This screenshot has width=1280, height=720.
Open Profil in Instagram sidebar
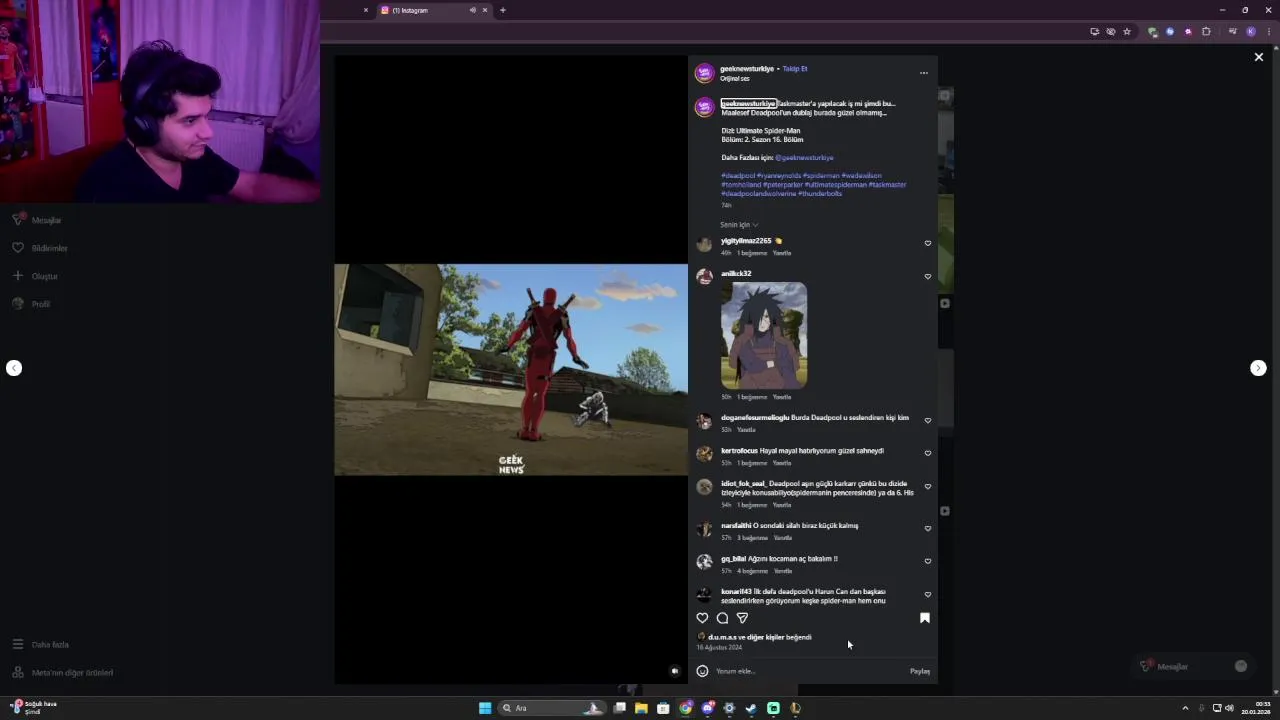[31, 304]
